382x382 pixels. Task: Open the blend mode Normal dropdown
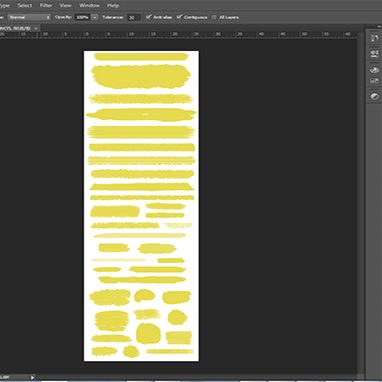[x=29, y=17]
